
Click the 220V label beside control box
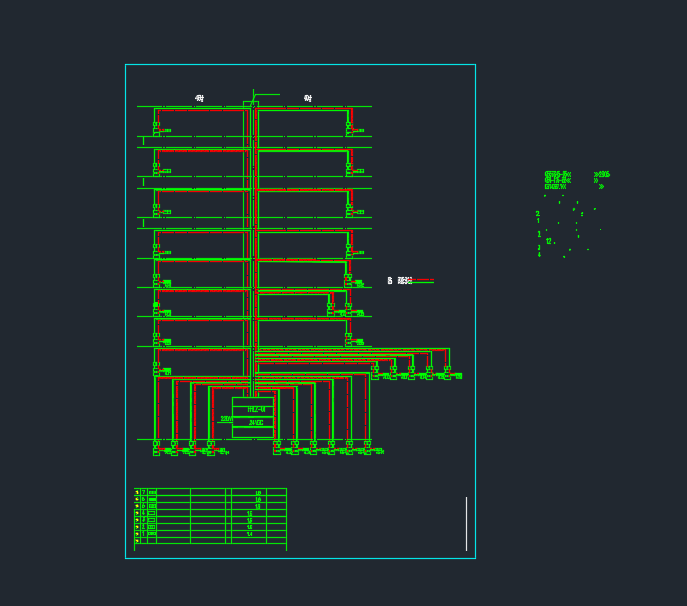coord(225,419)
